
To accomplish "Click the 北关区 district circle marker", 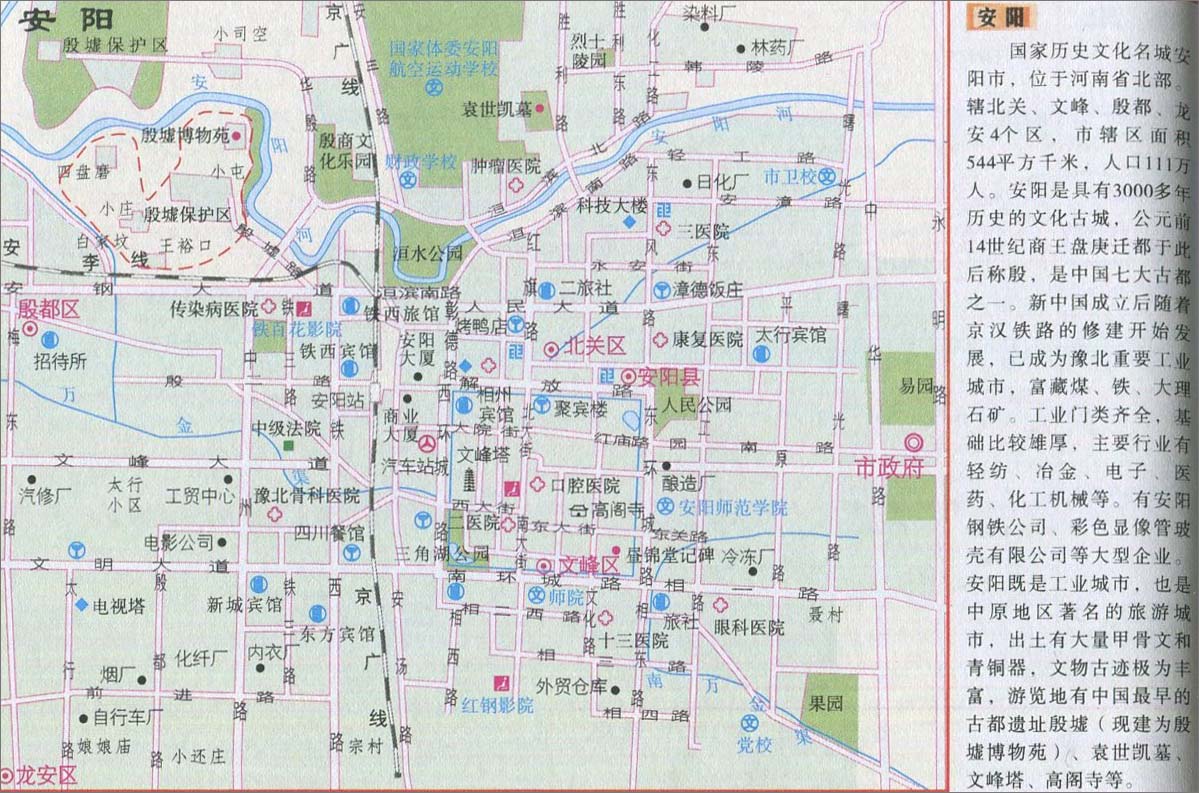I will tap(551, 349).
